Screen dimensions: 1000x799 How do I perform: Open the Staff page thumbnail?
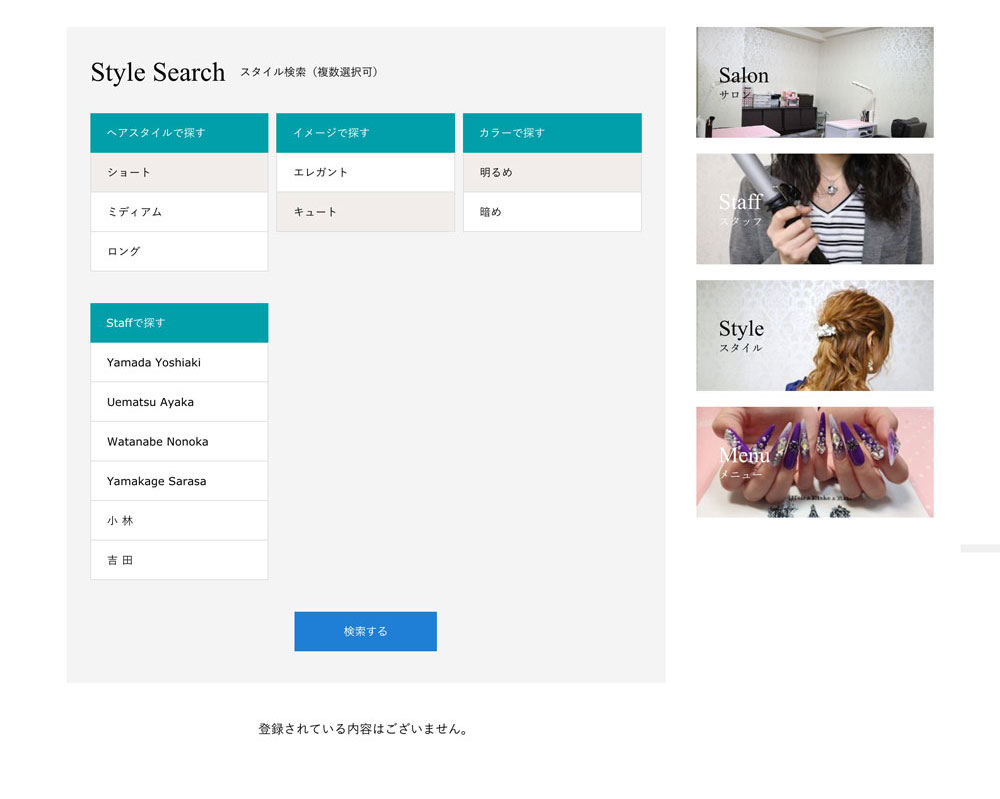[x=814, y=209]
